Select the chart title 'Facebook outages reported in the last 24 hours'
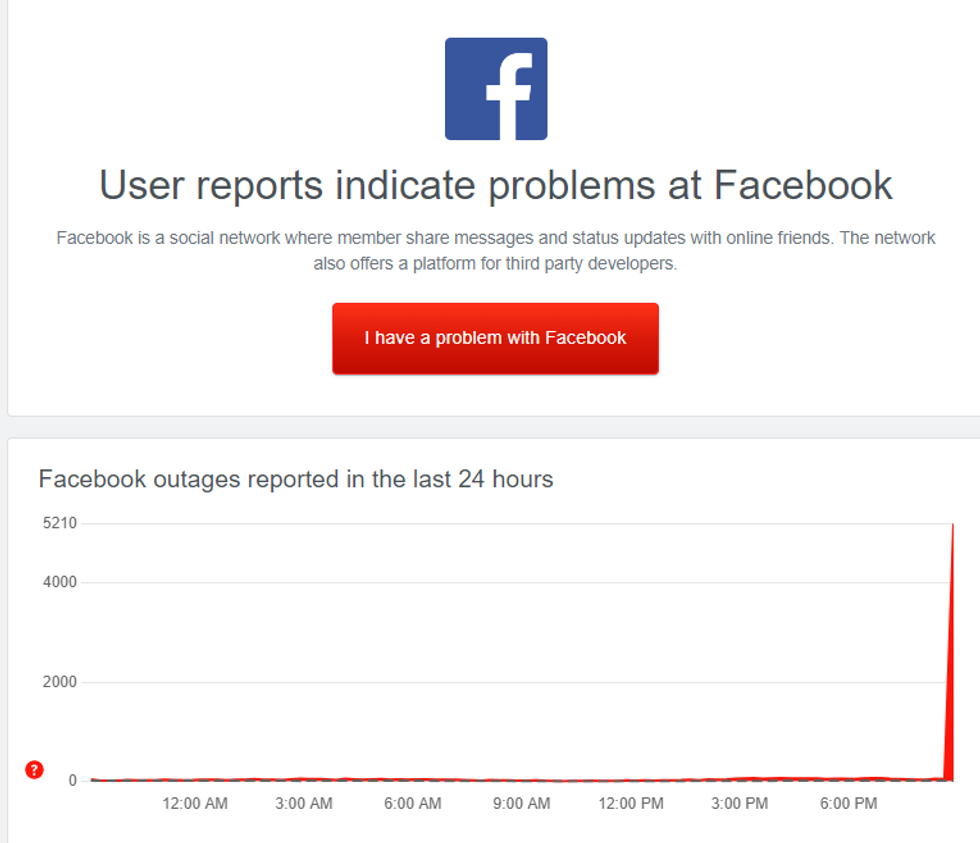Viewport: 980px width, 843px height. (x=295, y=479)
